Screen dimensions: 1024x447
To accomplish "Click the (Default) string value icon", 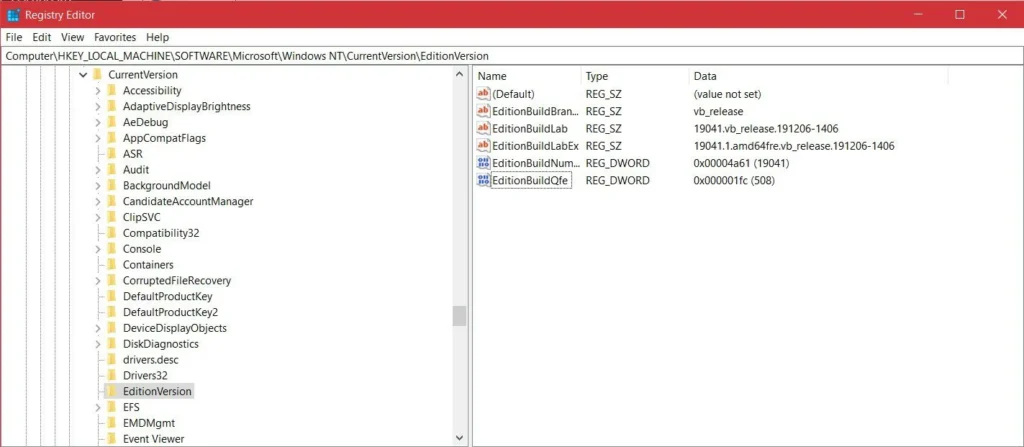I will coord(483,93).
